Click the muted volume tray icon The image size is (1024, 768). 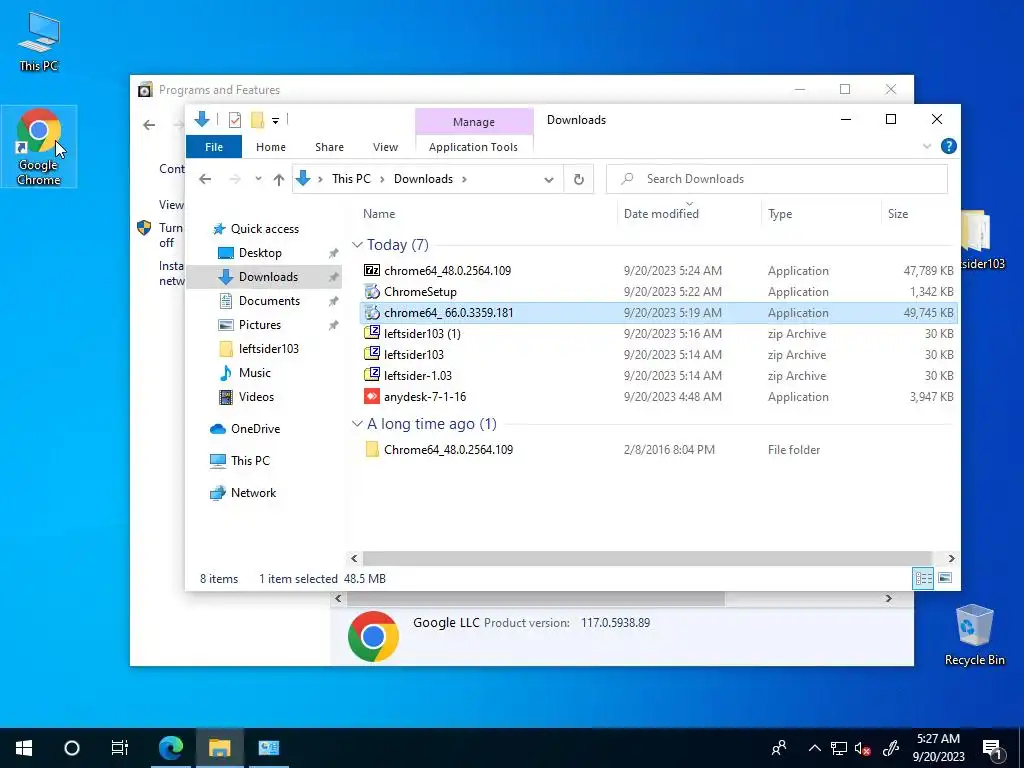click(862, 748)
